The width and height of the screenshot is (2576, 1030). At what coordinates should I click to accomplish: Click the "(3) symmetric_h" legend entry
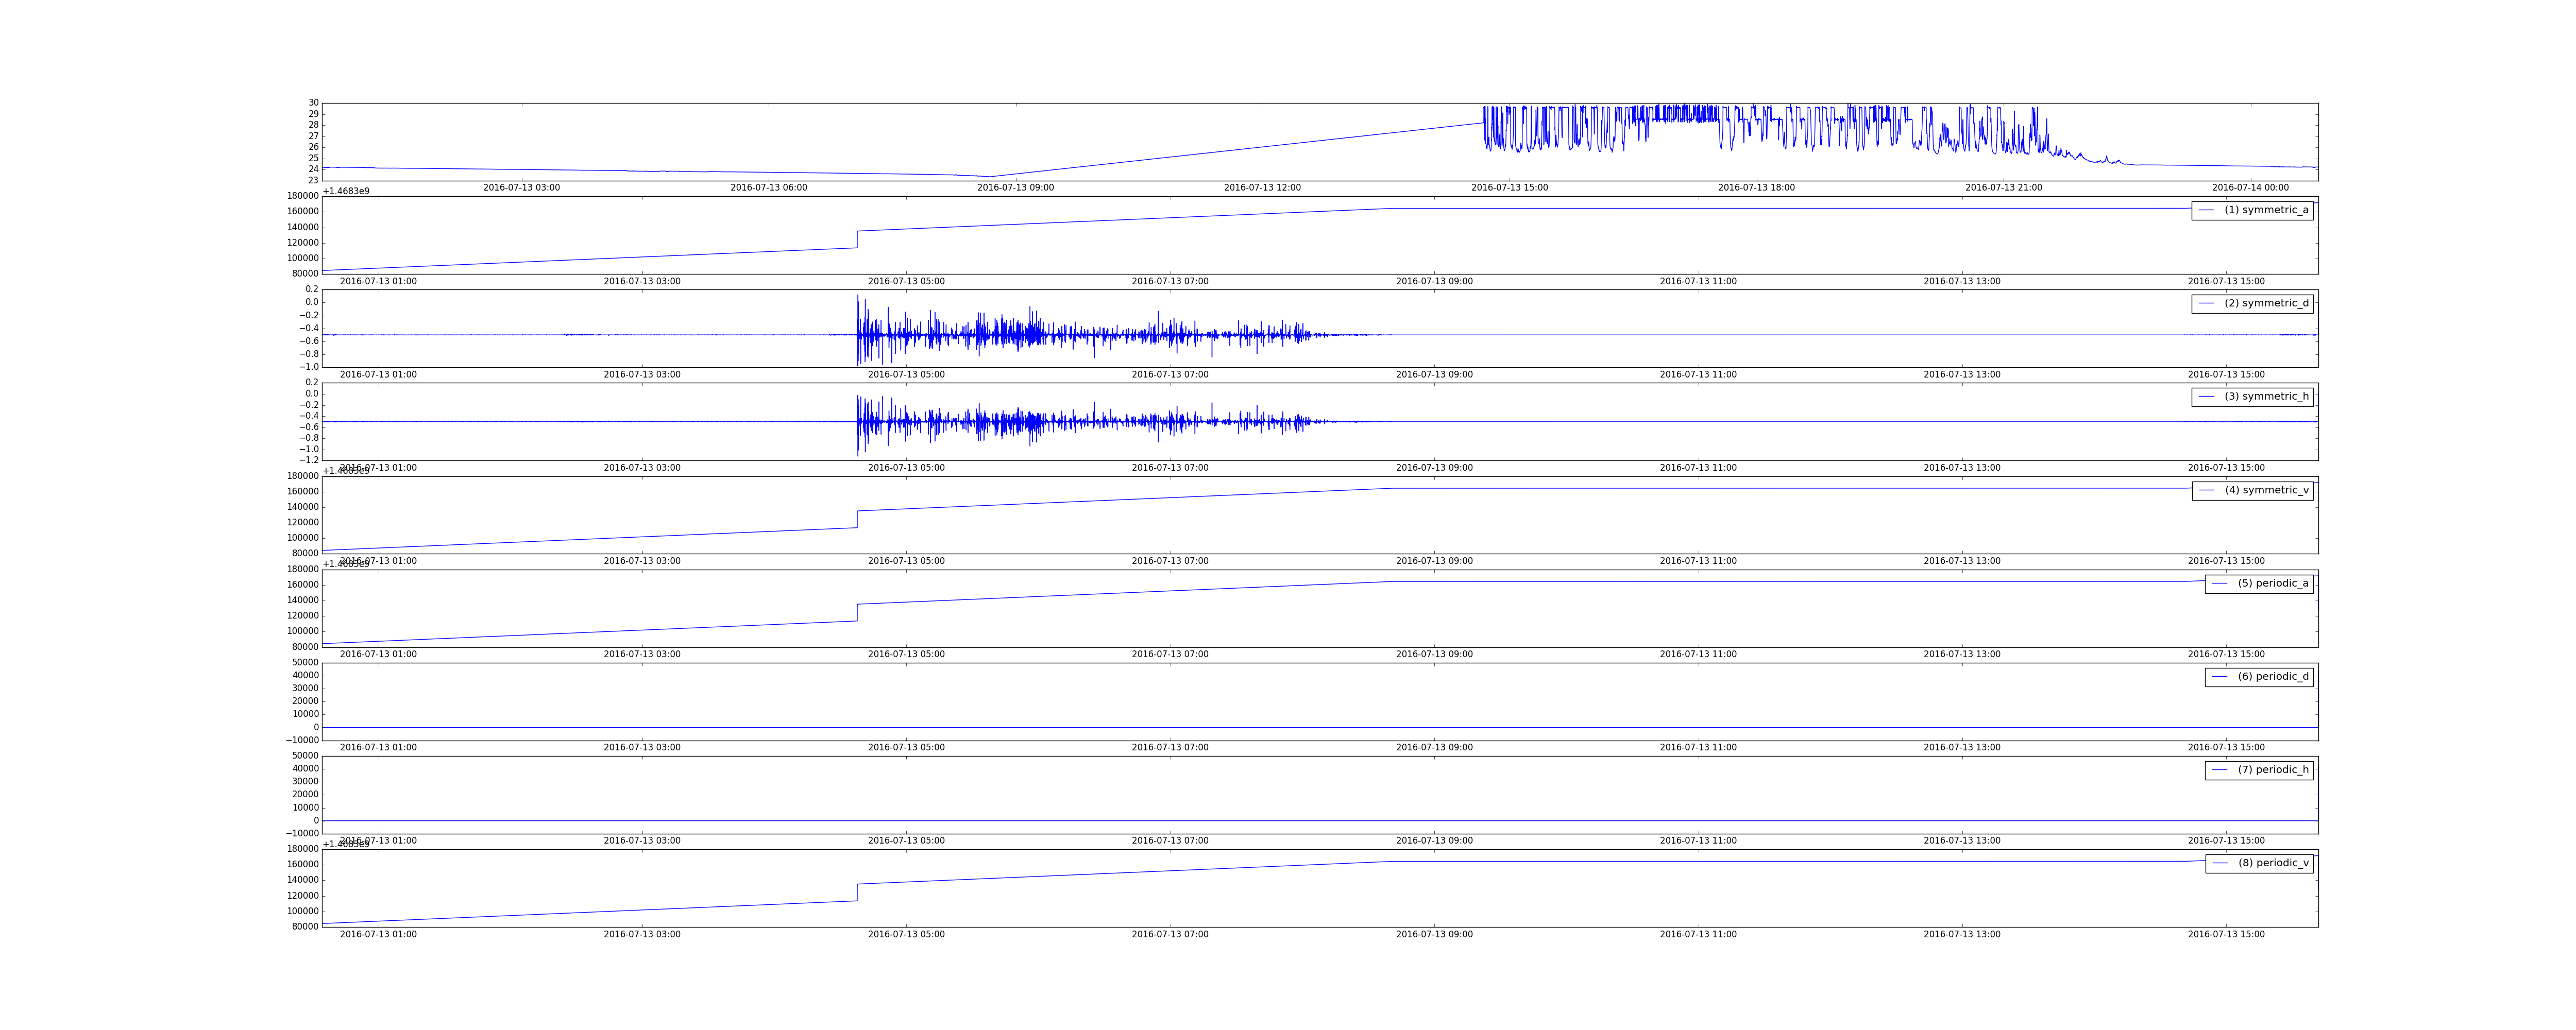pos(2252,397)
